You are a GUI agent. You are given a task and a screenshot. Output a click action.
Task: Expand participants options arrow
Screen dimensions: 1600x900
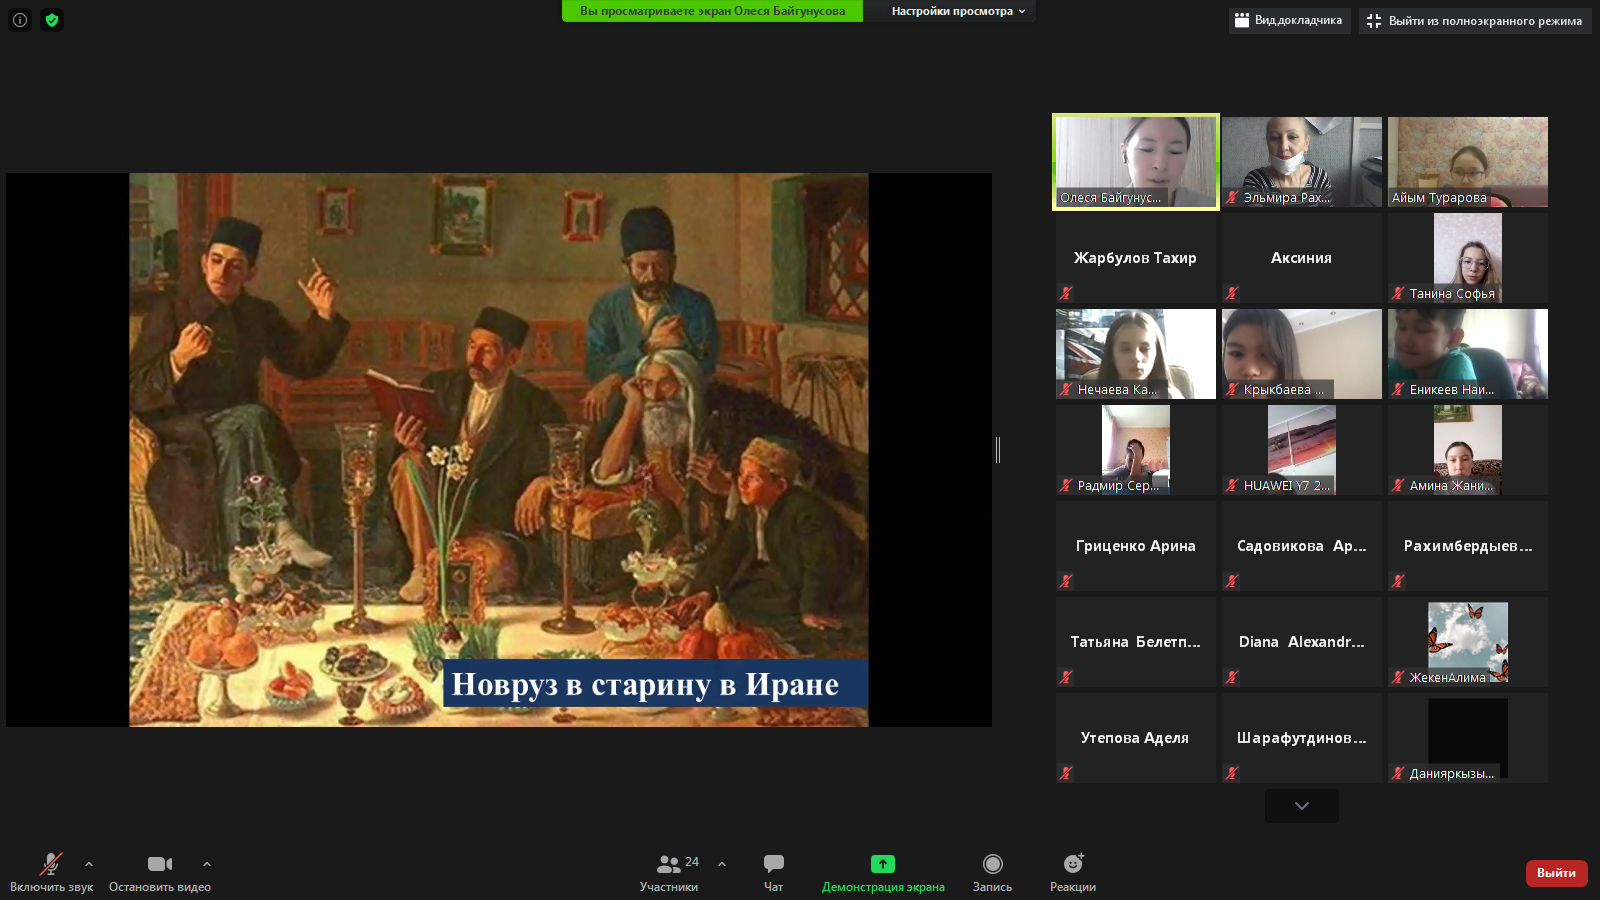pyautogui.click(x=722, y=864)
